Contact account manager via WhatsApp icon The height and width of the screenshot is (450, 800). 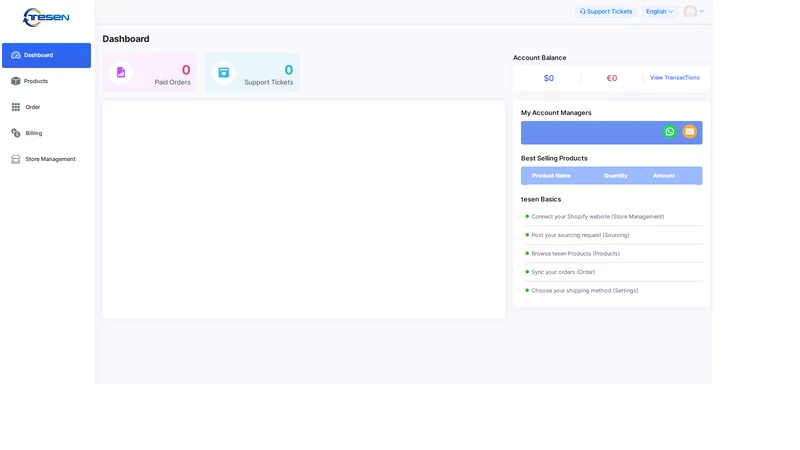click(x=669, y=132)
